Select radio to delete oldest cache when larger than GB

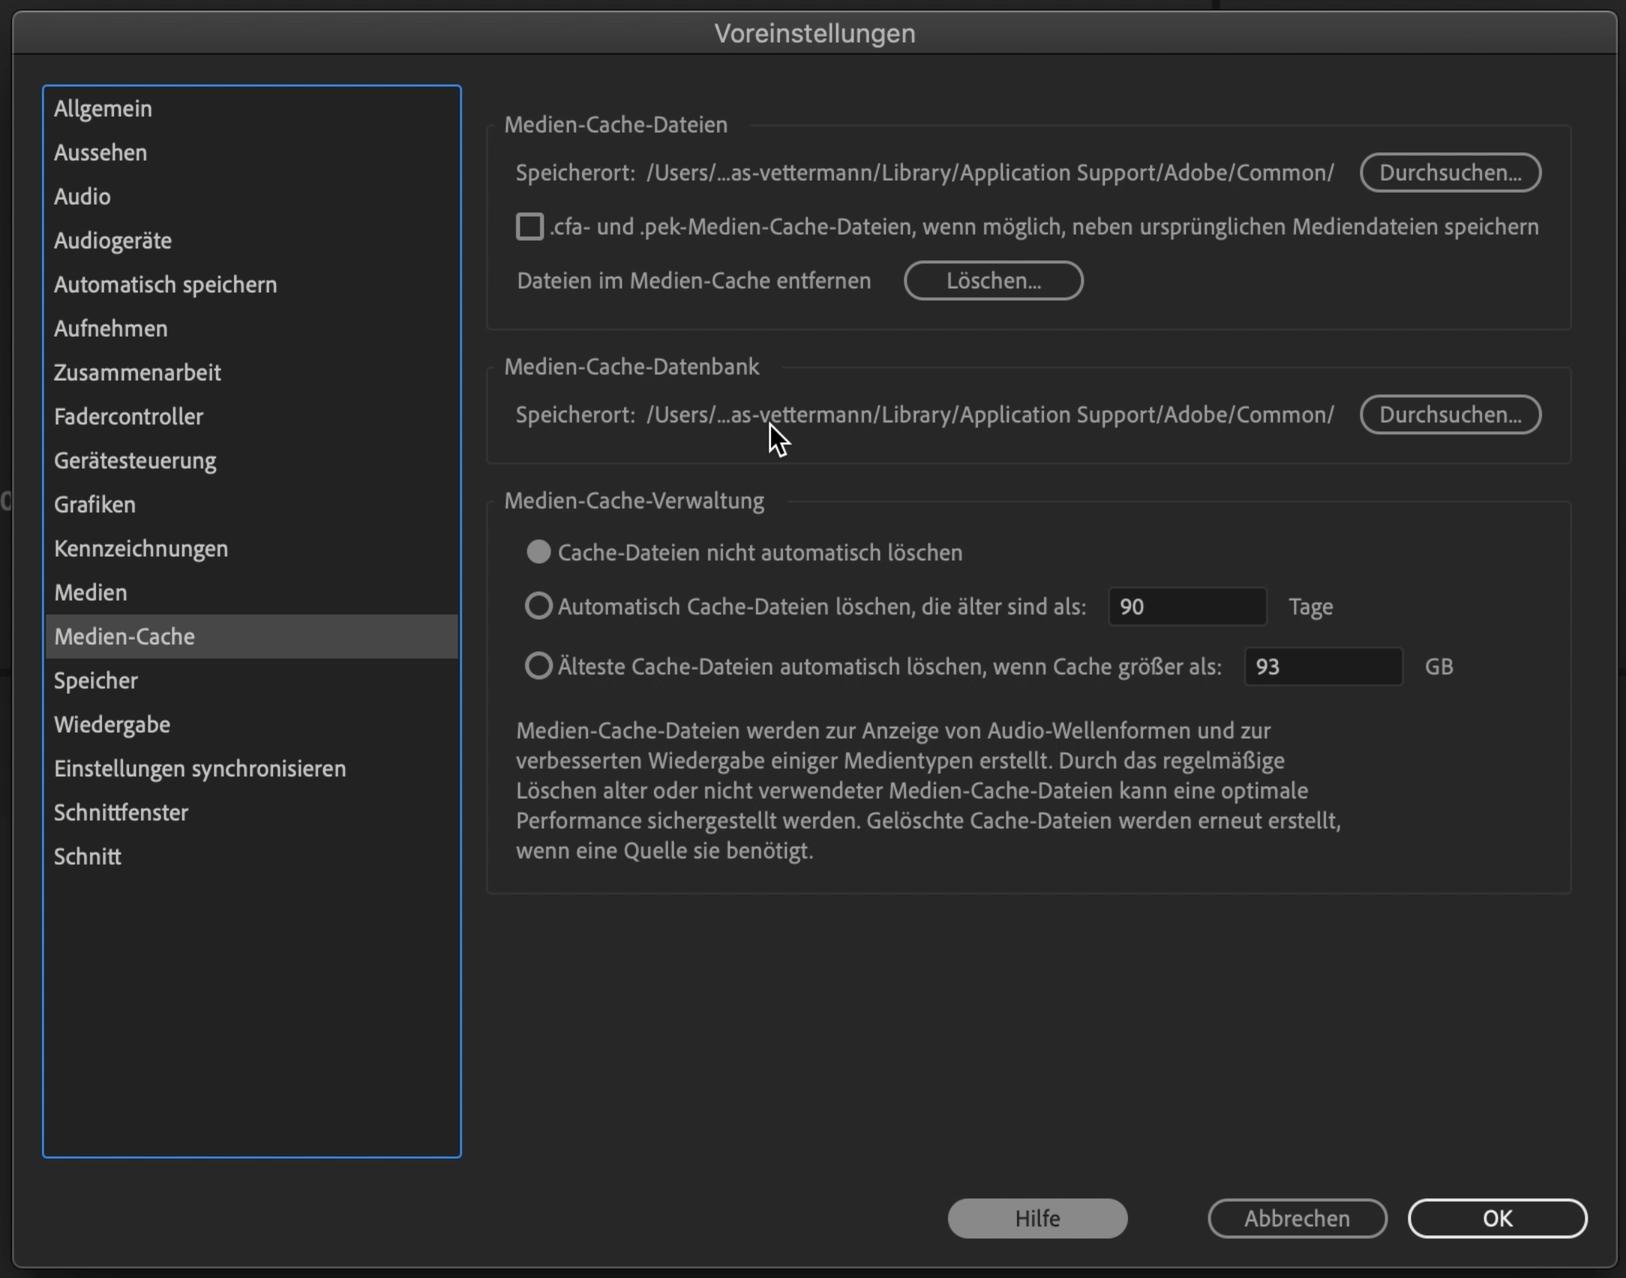pyautogui.click(x=539, y=666)
